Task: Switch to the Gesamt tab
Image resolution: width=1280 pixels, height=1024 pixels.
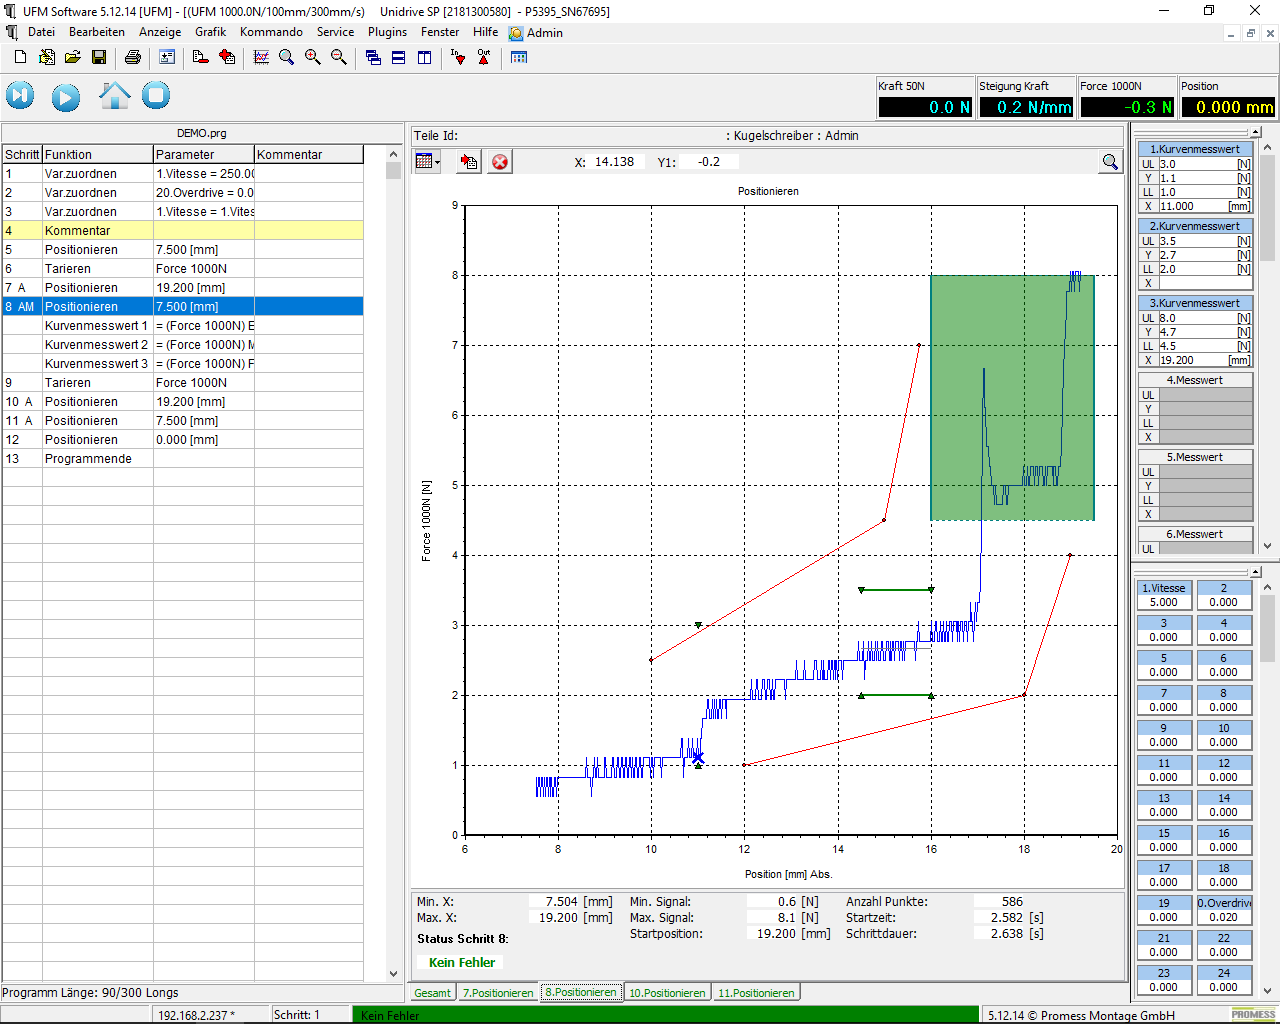Action: (x=432, y=993)
